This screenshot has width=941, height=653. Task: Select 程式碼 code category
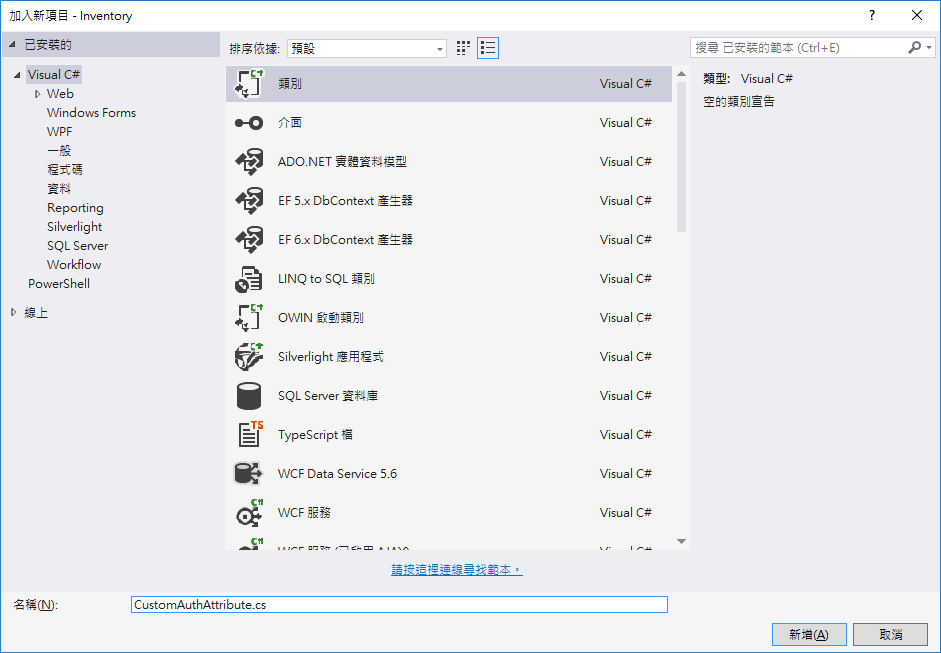pos(65,170)
